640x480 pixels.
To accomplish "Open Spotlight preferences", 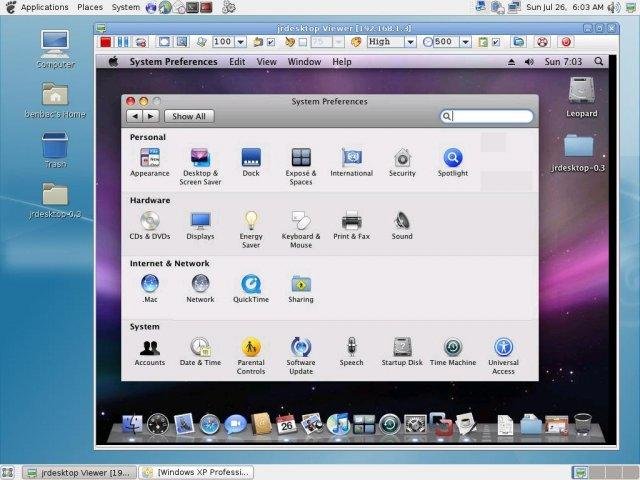I will click(x=453, y=162).
